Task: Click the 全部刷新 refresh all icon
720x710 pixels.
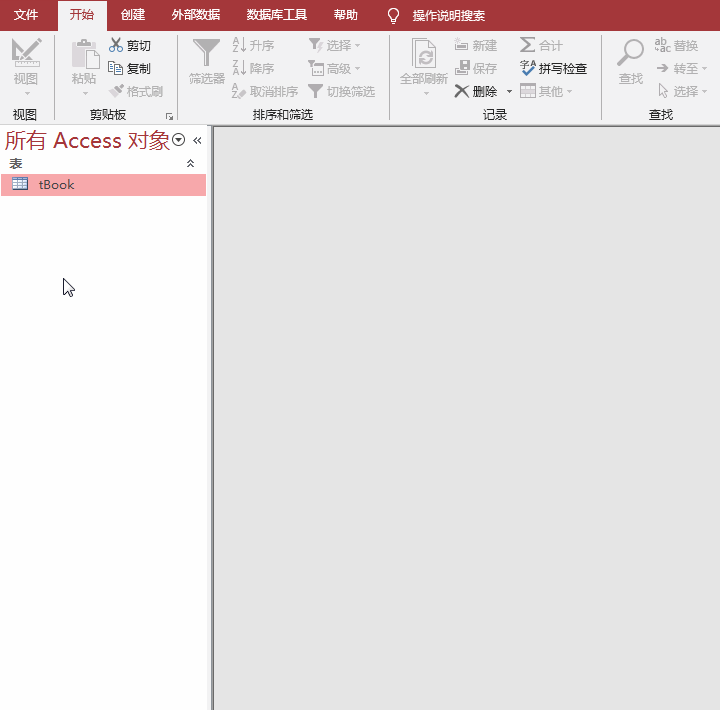Action: (x=424, y=54)
